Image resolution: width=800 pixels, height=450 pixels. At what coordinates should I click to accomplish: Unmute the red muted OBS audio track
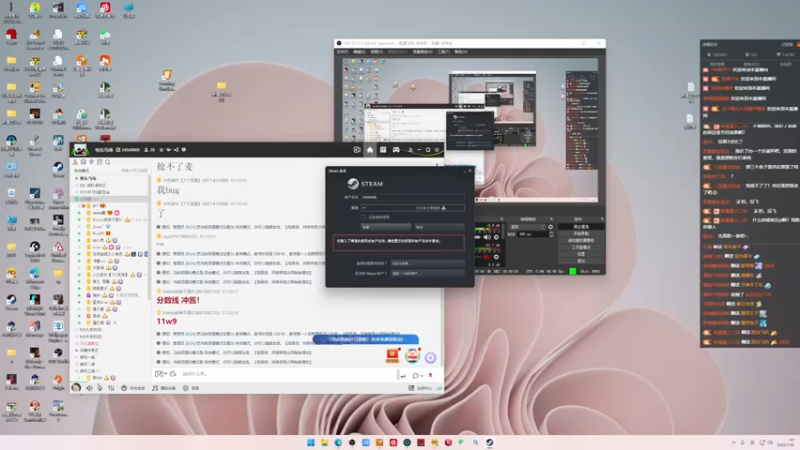click(487, 257)
